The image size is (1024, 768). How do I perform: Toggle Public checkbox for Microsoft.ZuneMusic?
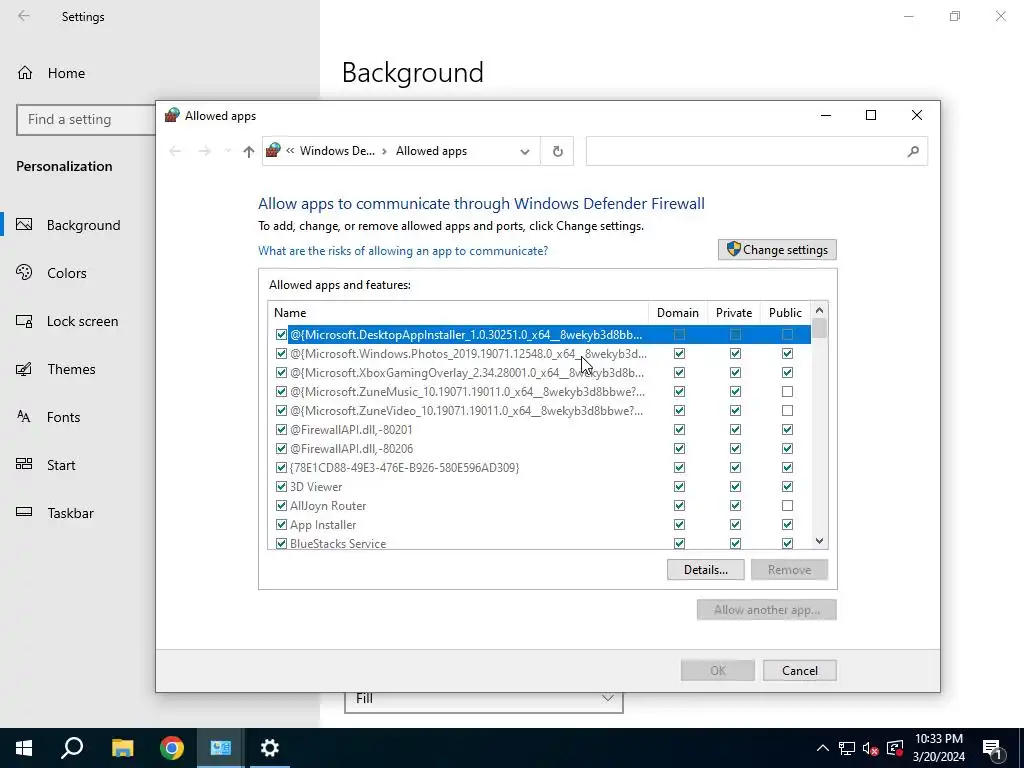pyautogui.click(x=788, y=392)
